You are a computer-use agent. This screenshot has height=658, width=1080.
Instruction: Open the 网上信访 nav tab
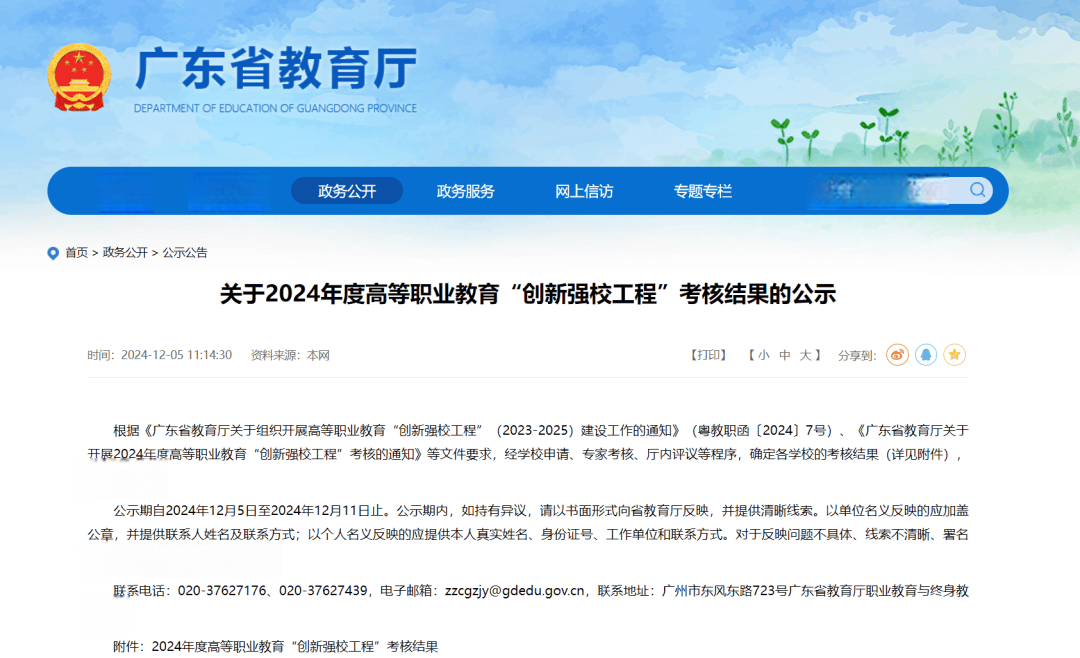coord(584,191)
